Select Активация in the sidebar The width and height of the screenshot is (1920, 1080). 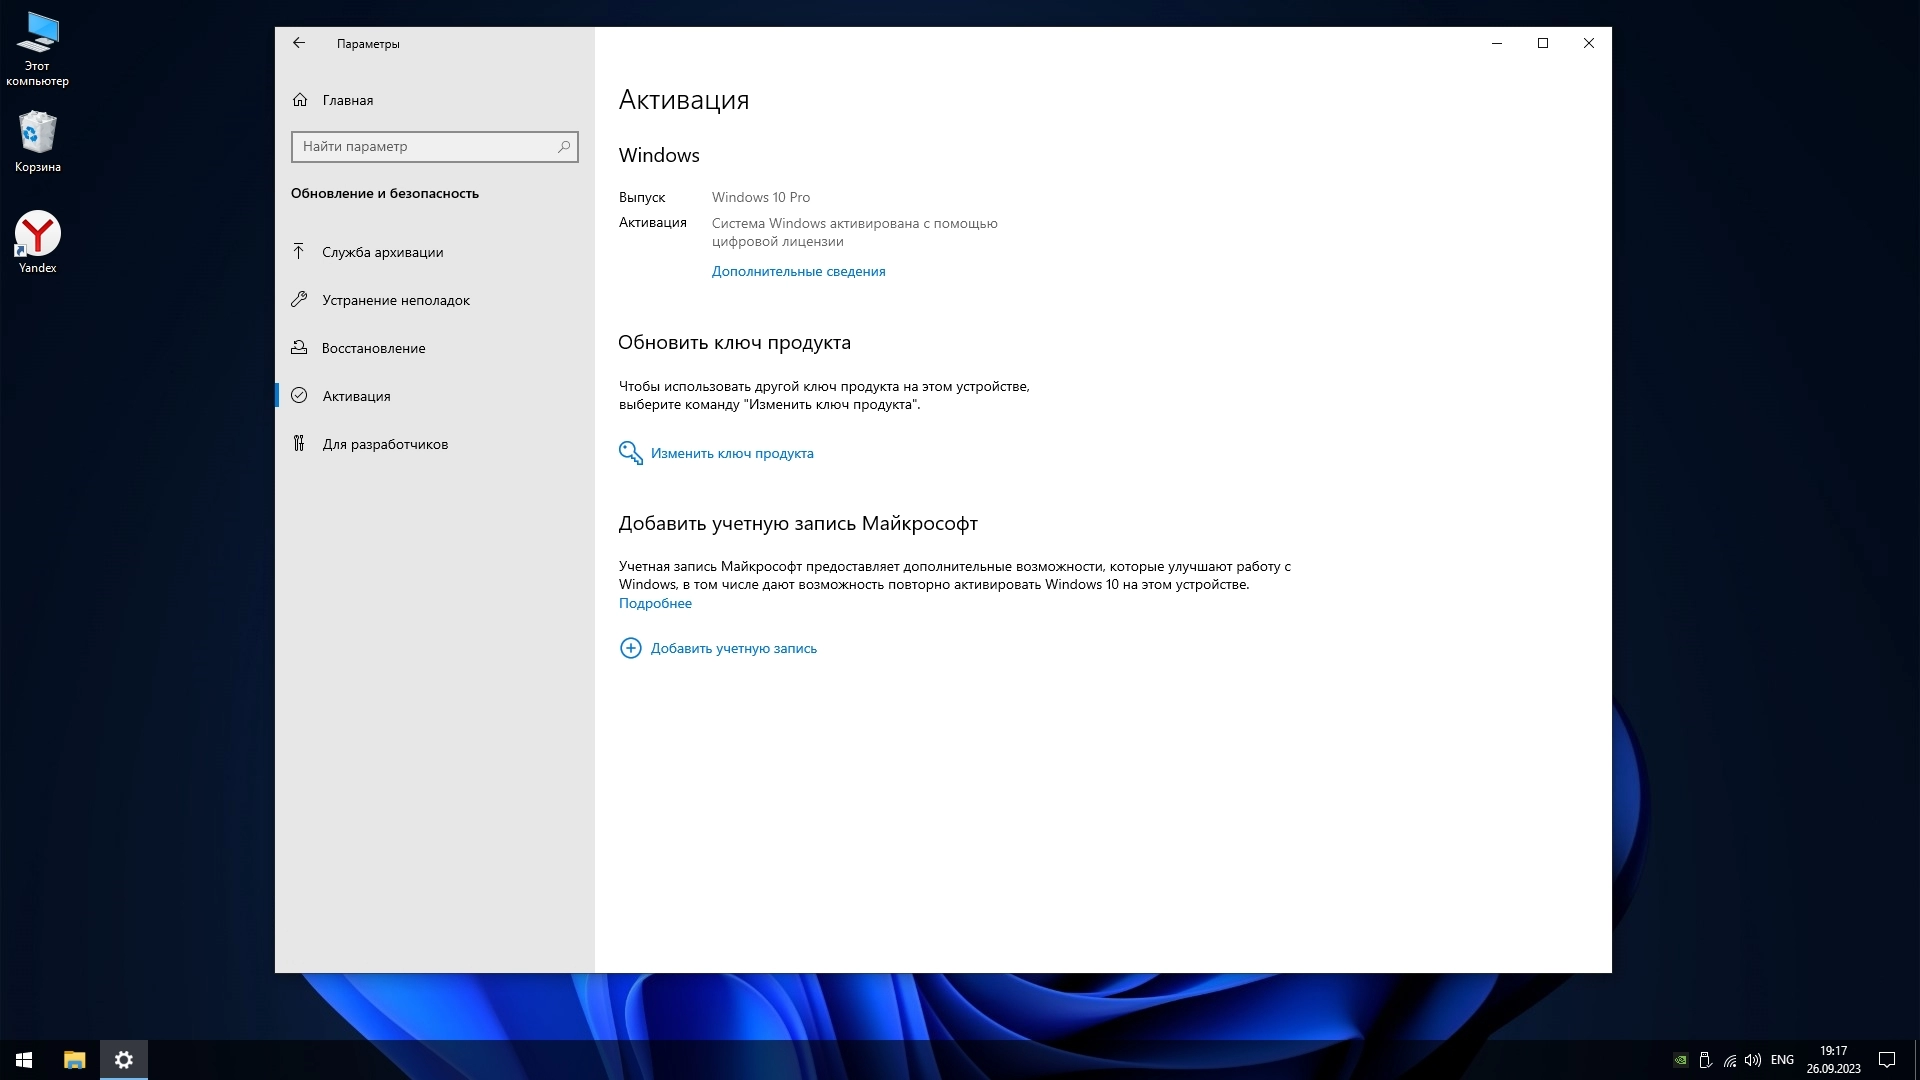click(x=356, y=396)
